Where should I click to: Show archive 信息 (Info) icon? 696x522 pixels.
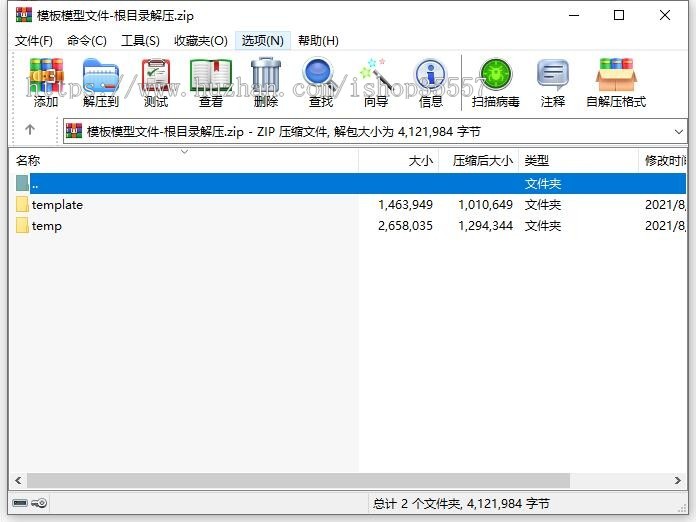(x=431, y=83)
